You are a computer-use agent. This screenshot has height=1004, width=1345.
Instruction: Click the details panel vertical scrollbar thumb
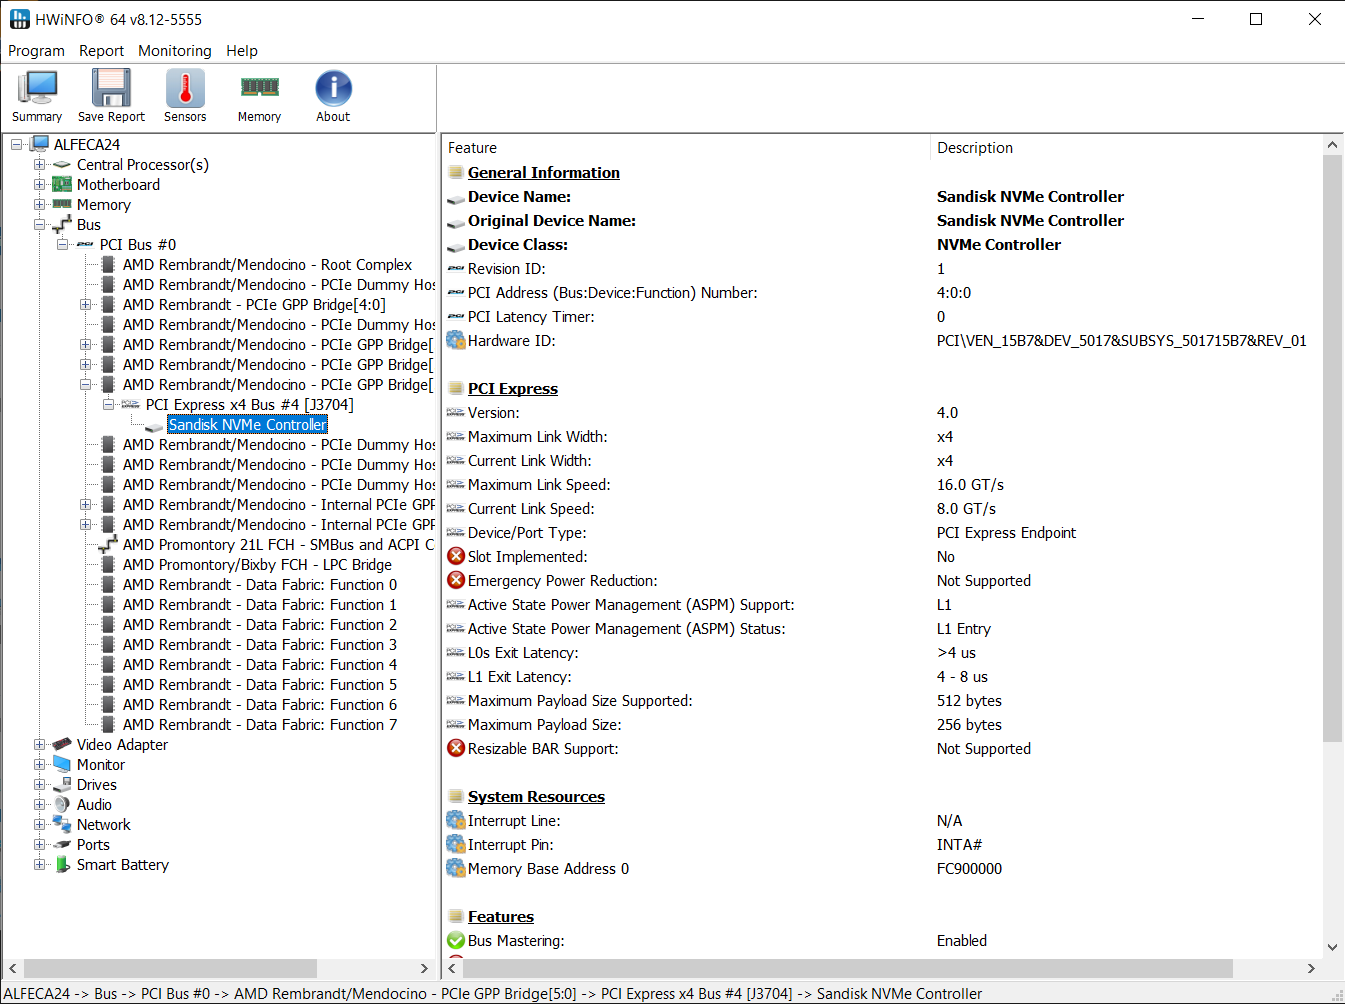coord(1332,448)
